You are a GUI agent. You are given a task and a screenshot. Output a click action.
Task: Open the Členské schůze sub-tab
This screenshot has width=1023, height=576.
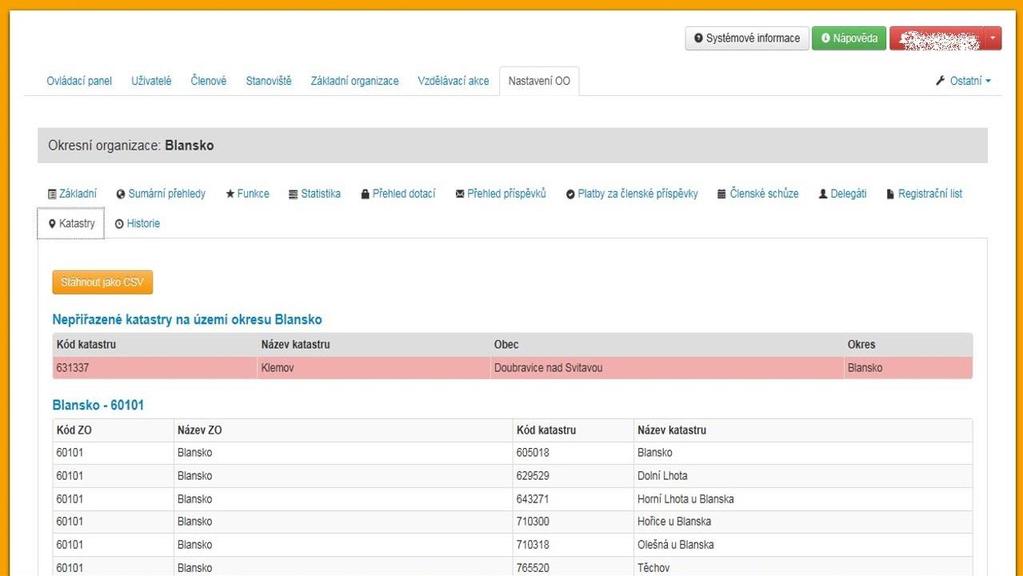click(757, 194)
